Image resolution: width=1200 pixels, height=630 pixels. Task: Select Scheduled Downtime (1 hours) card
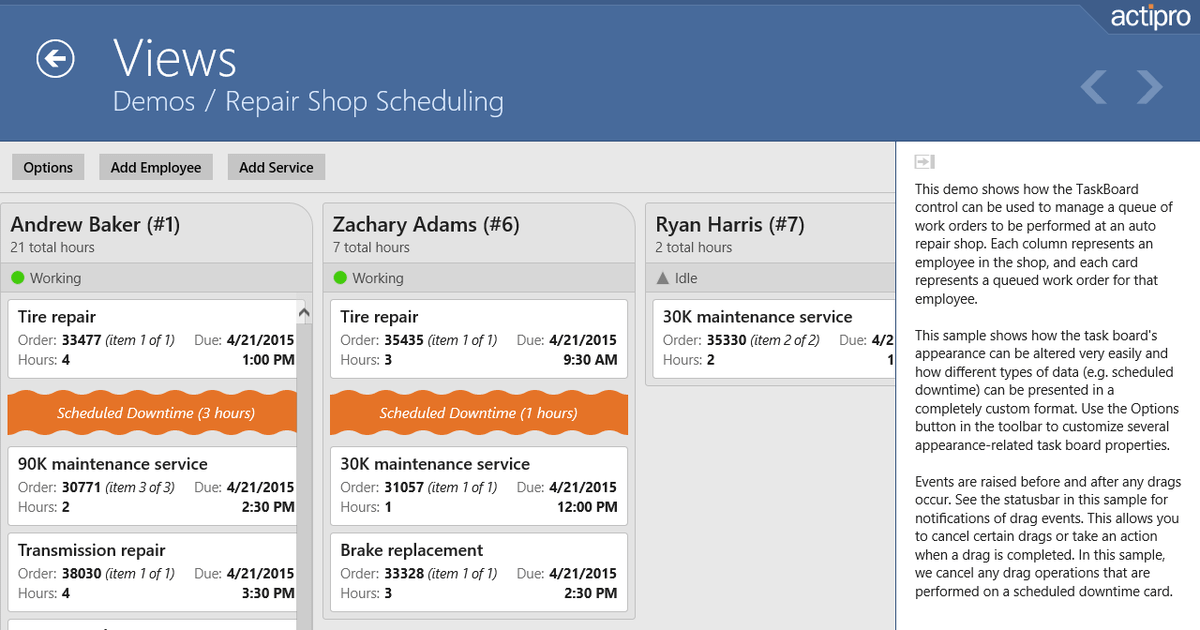[478, 412]
